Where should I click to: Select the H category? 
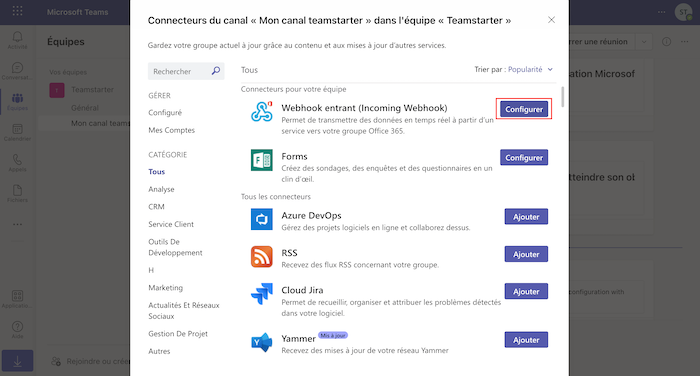pos(151,270)
